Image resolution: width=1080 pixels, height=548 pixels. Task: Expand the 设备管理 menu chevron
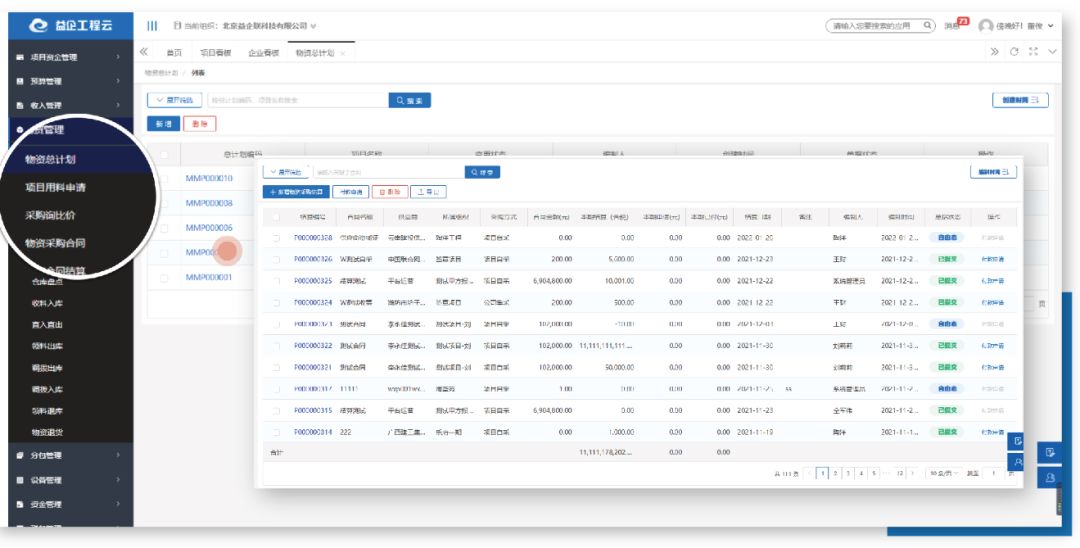pos(118,480)
